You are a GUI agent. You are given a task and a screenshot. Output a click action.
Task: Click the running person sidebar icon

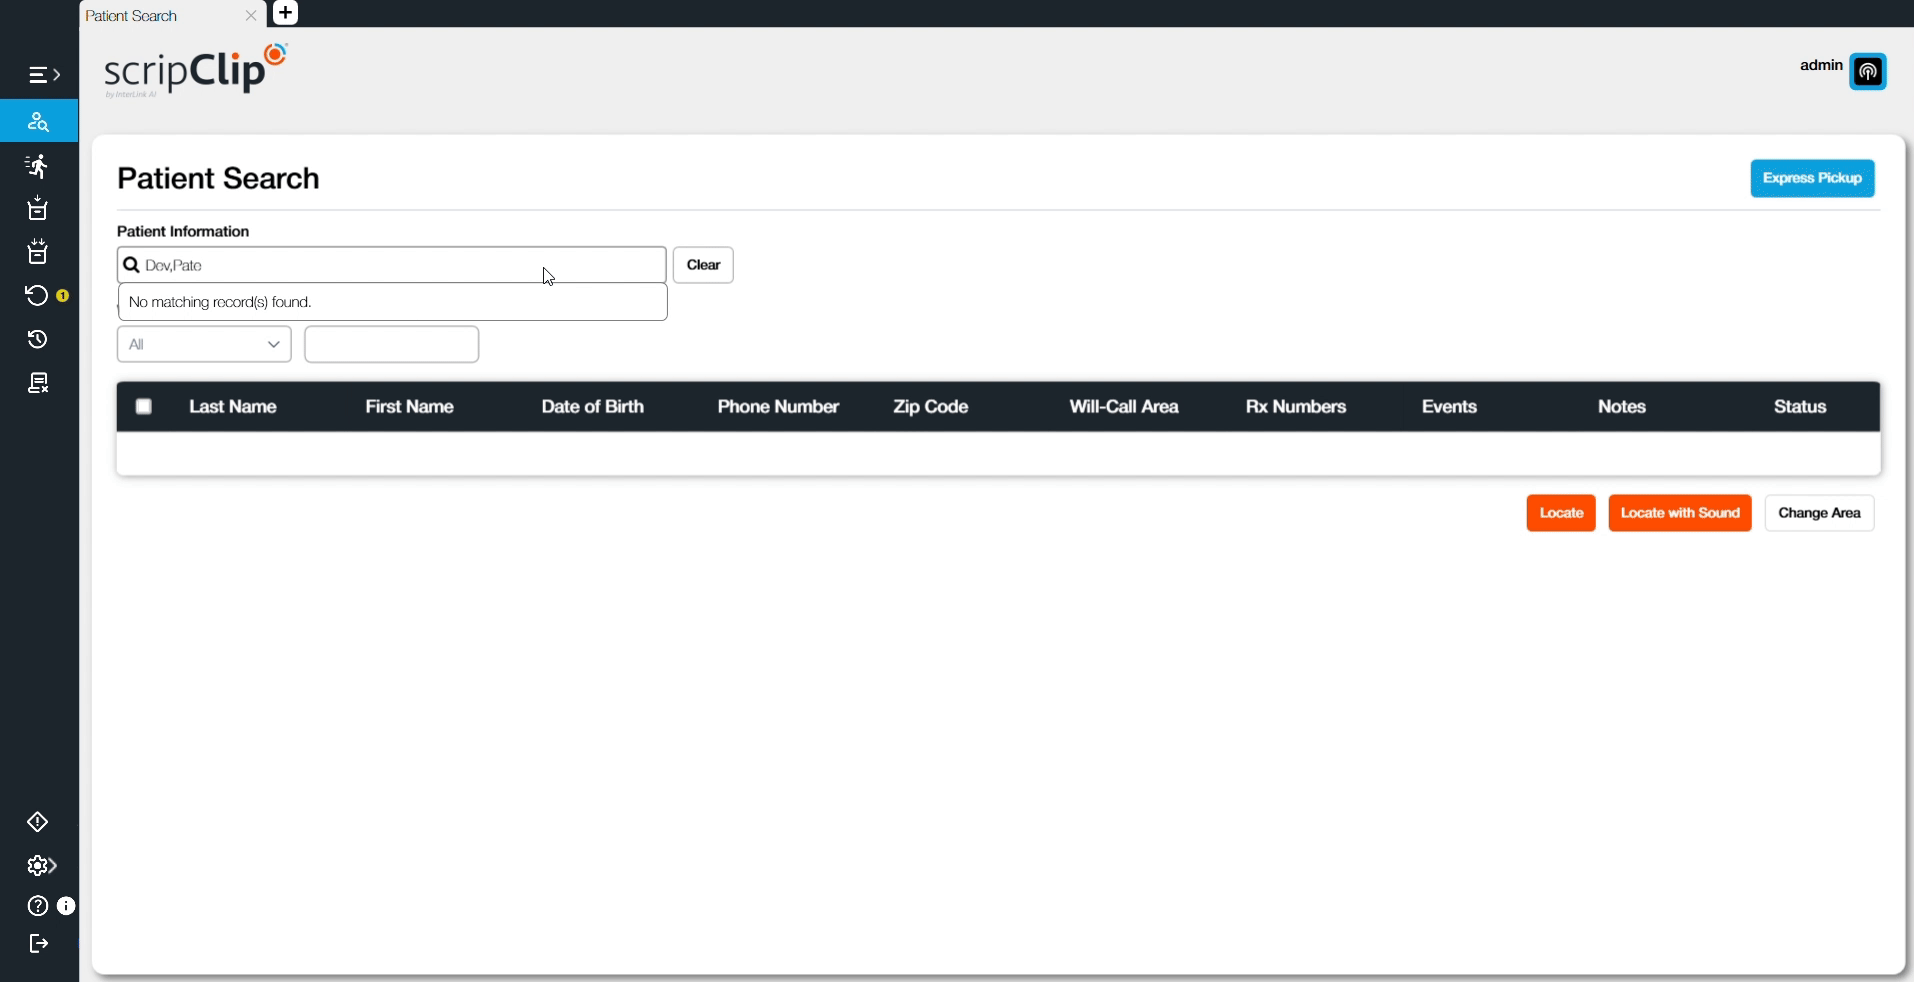(38, 166)
